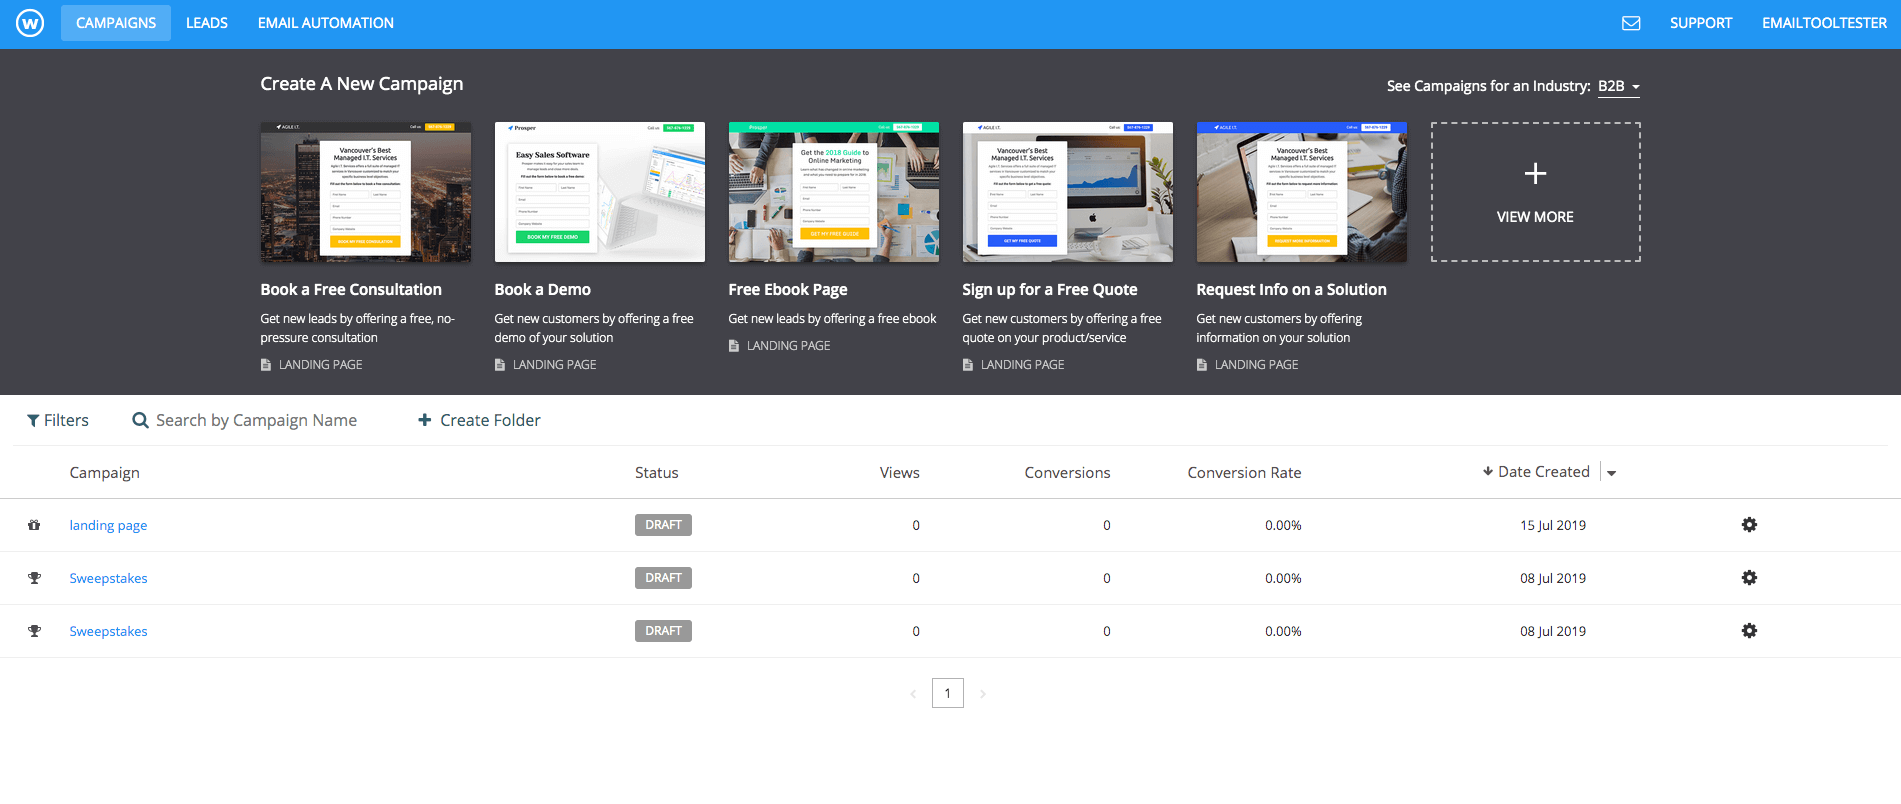This screenshot has width=1901, height=804.
Task: Expand the B2B industry dropdown
Action: pyautogui.click(x=1618, y=87)
